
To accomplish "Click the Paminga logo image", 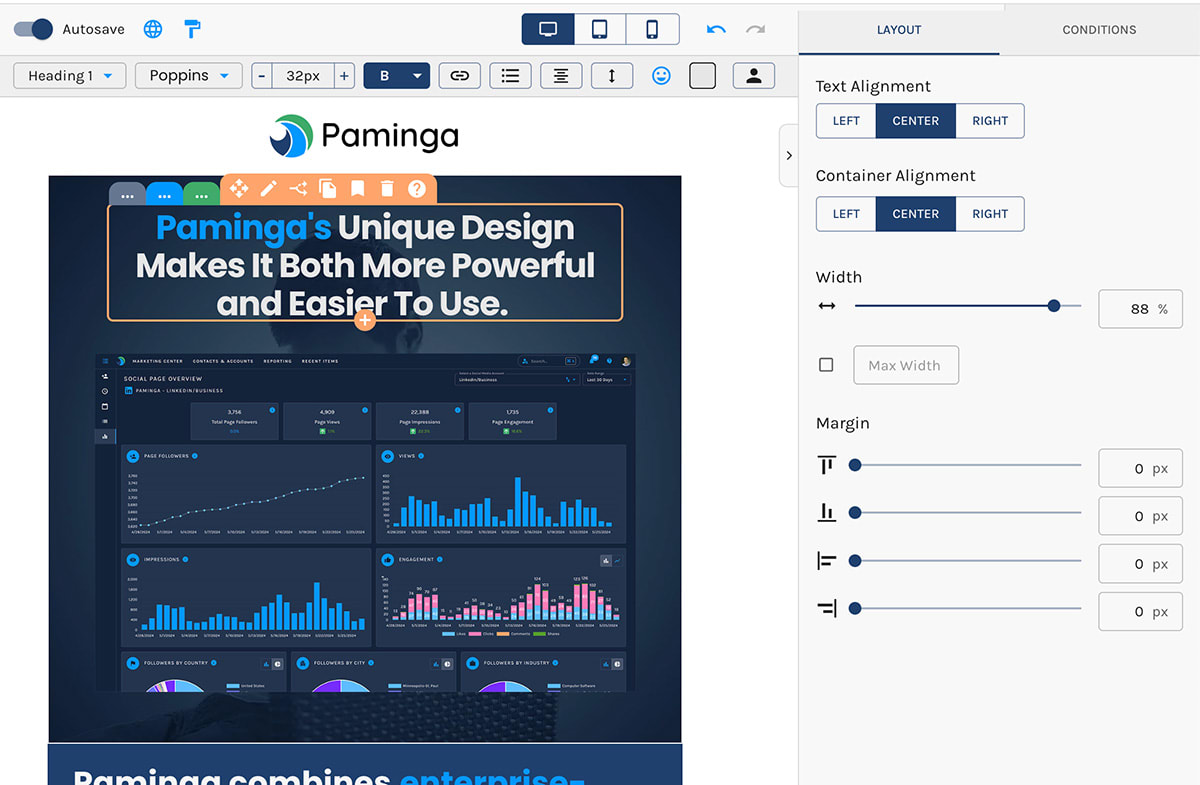I will pyautogui.click(x=365, y=135).
